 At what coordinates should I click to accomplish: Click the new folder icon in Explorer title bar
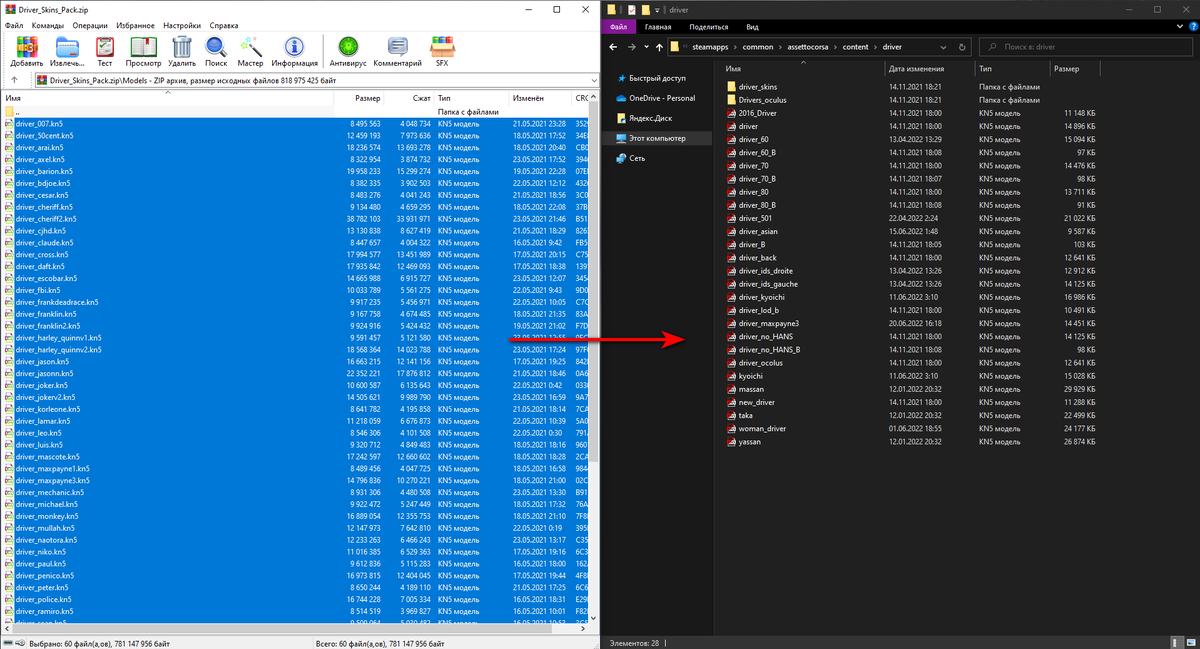[647, 9]
